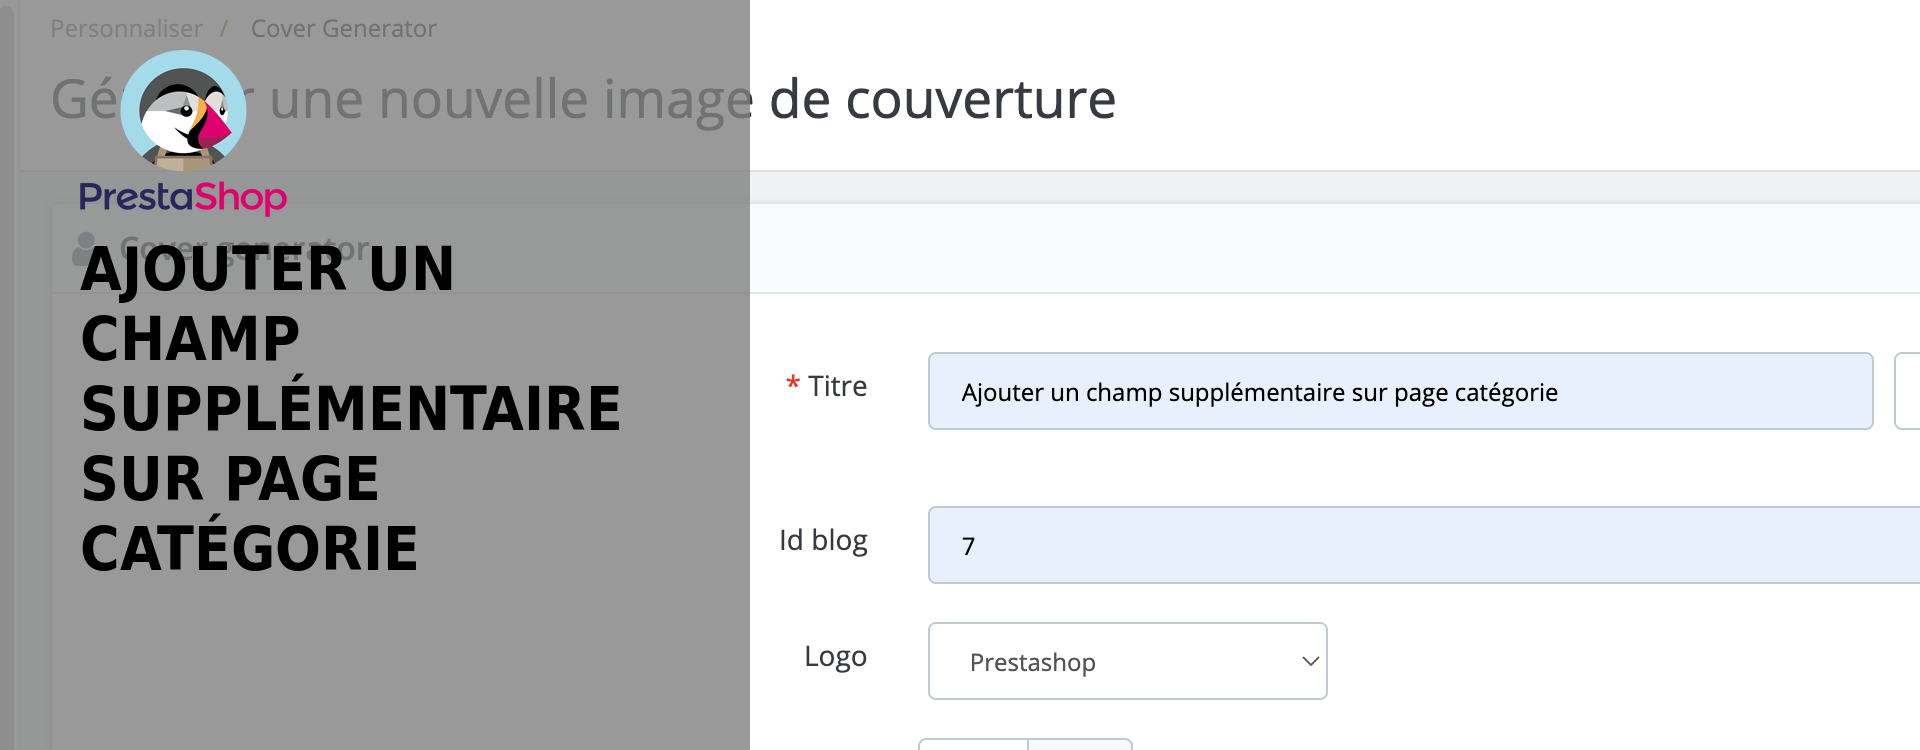Viewport: 1920px width, 750px height.
Task: Click the red required asterisk by Titre
Action: coord(792,385)
